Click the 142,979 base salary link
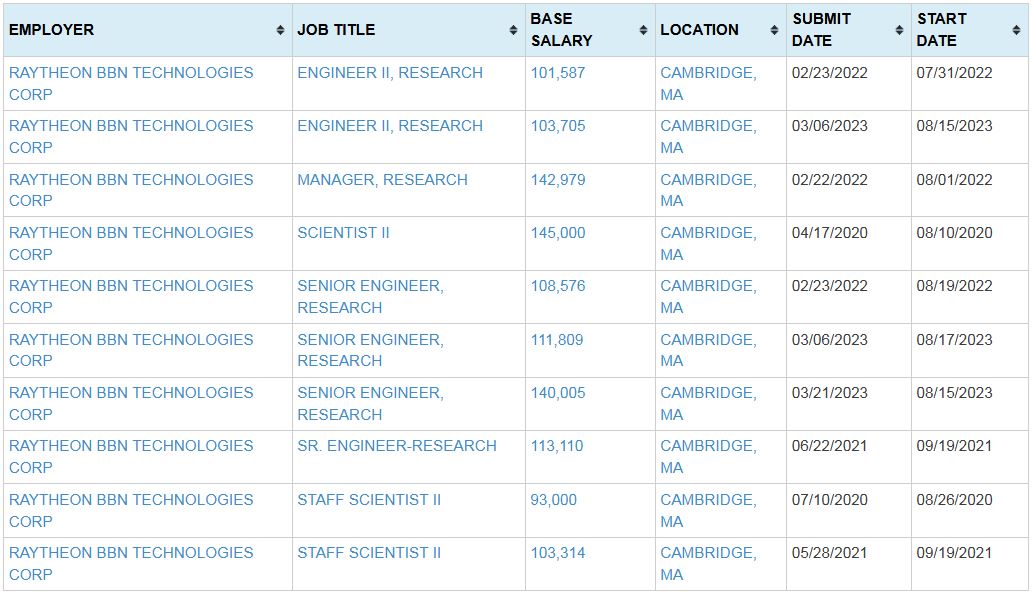This screenshot has height=592, width=1032. pyautogui.click(x=557, y=179)
